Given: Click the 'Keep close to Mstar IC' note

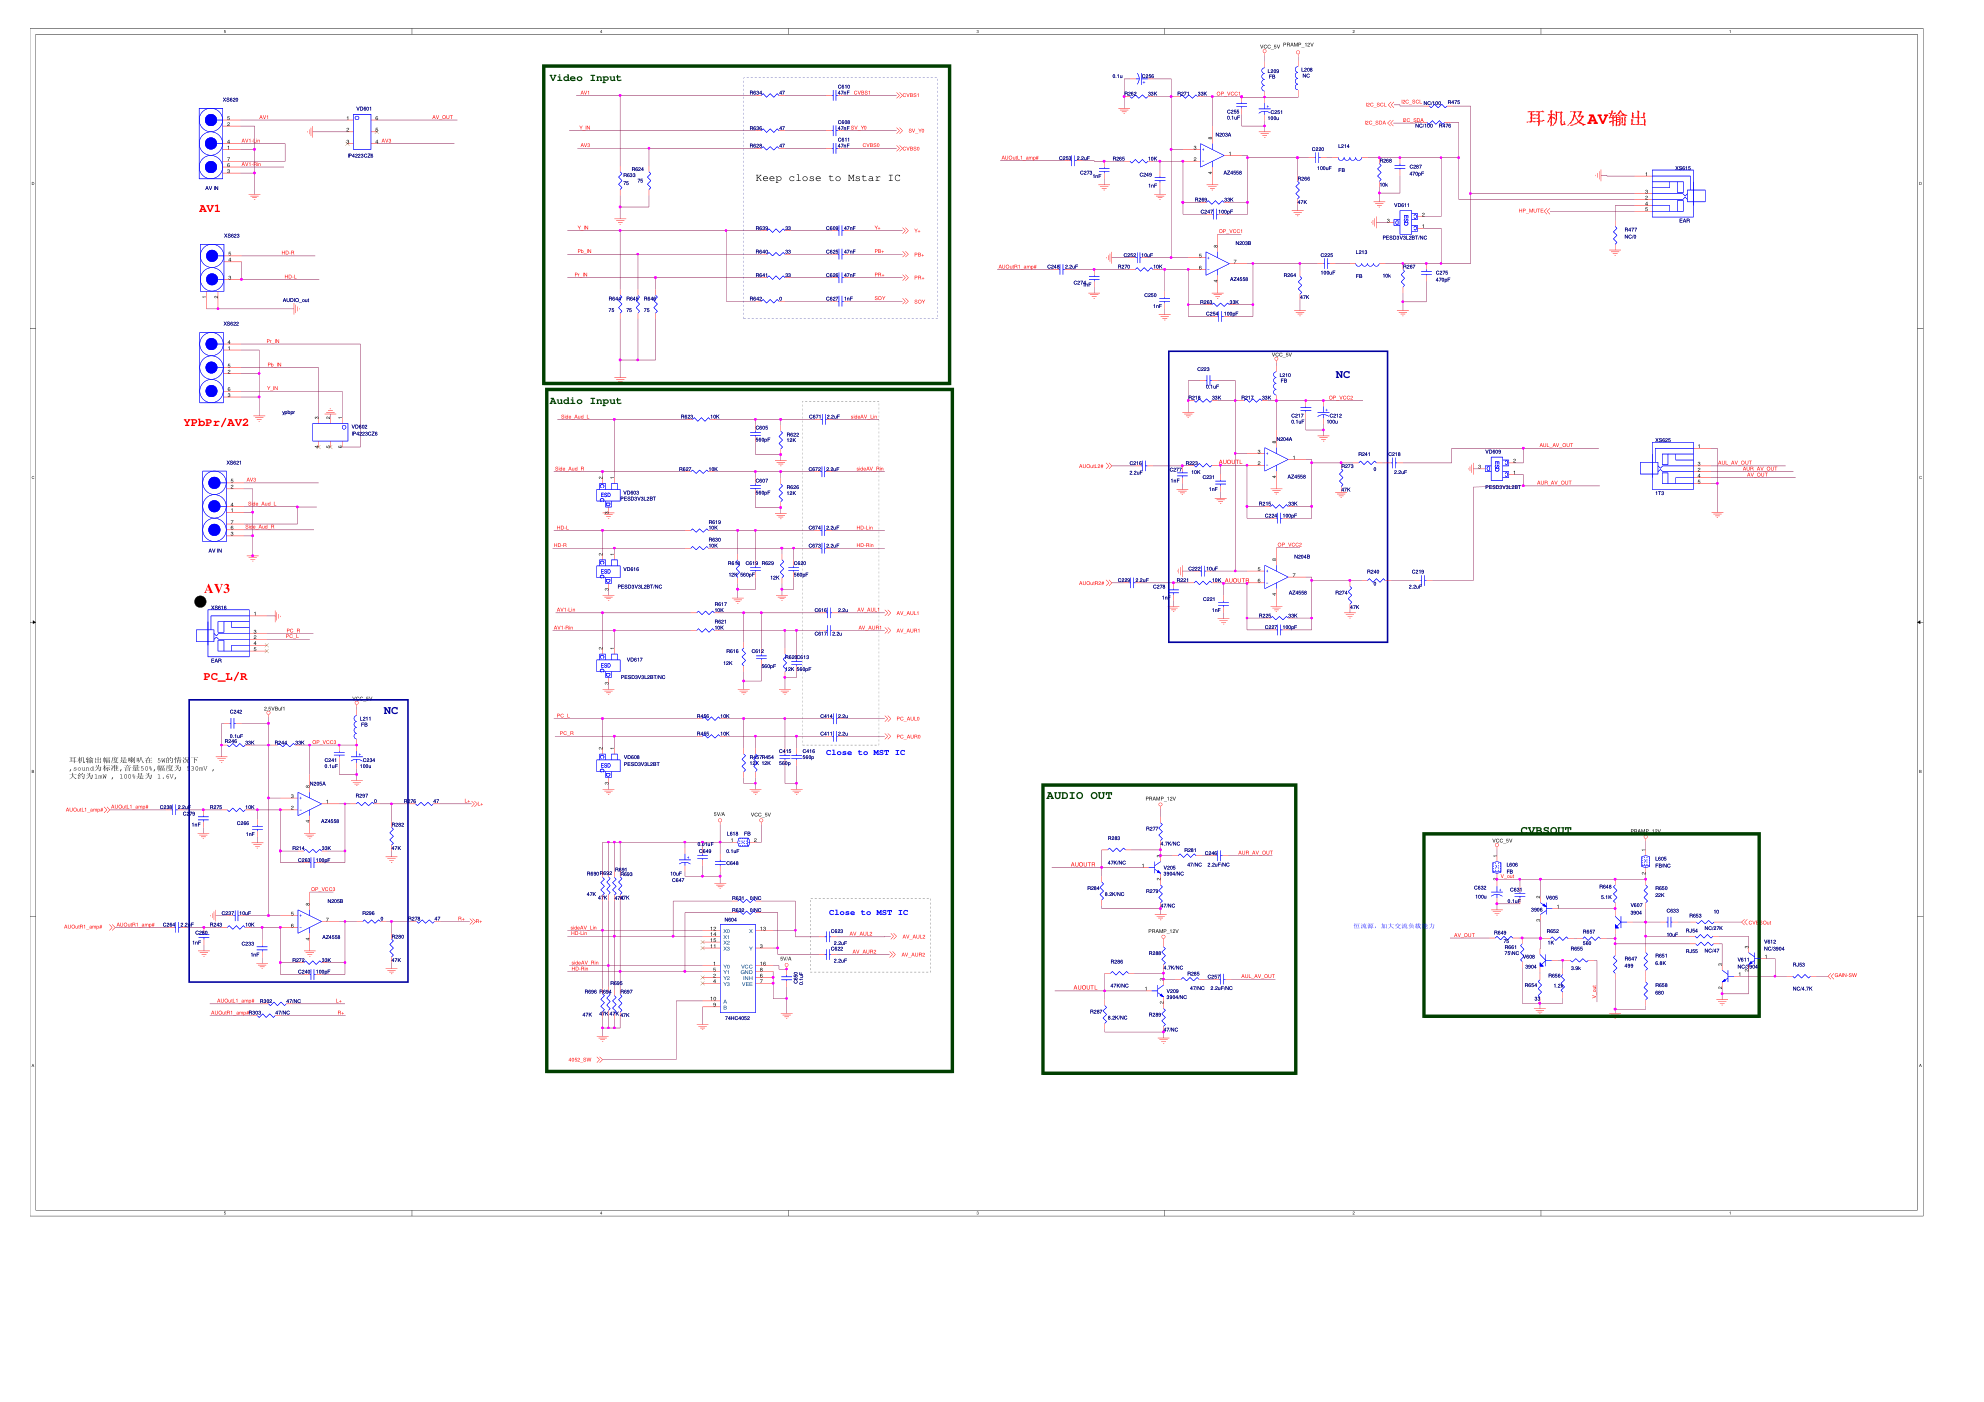Looking at the screenshot, I should coord(827,178).
